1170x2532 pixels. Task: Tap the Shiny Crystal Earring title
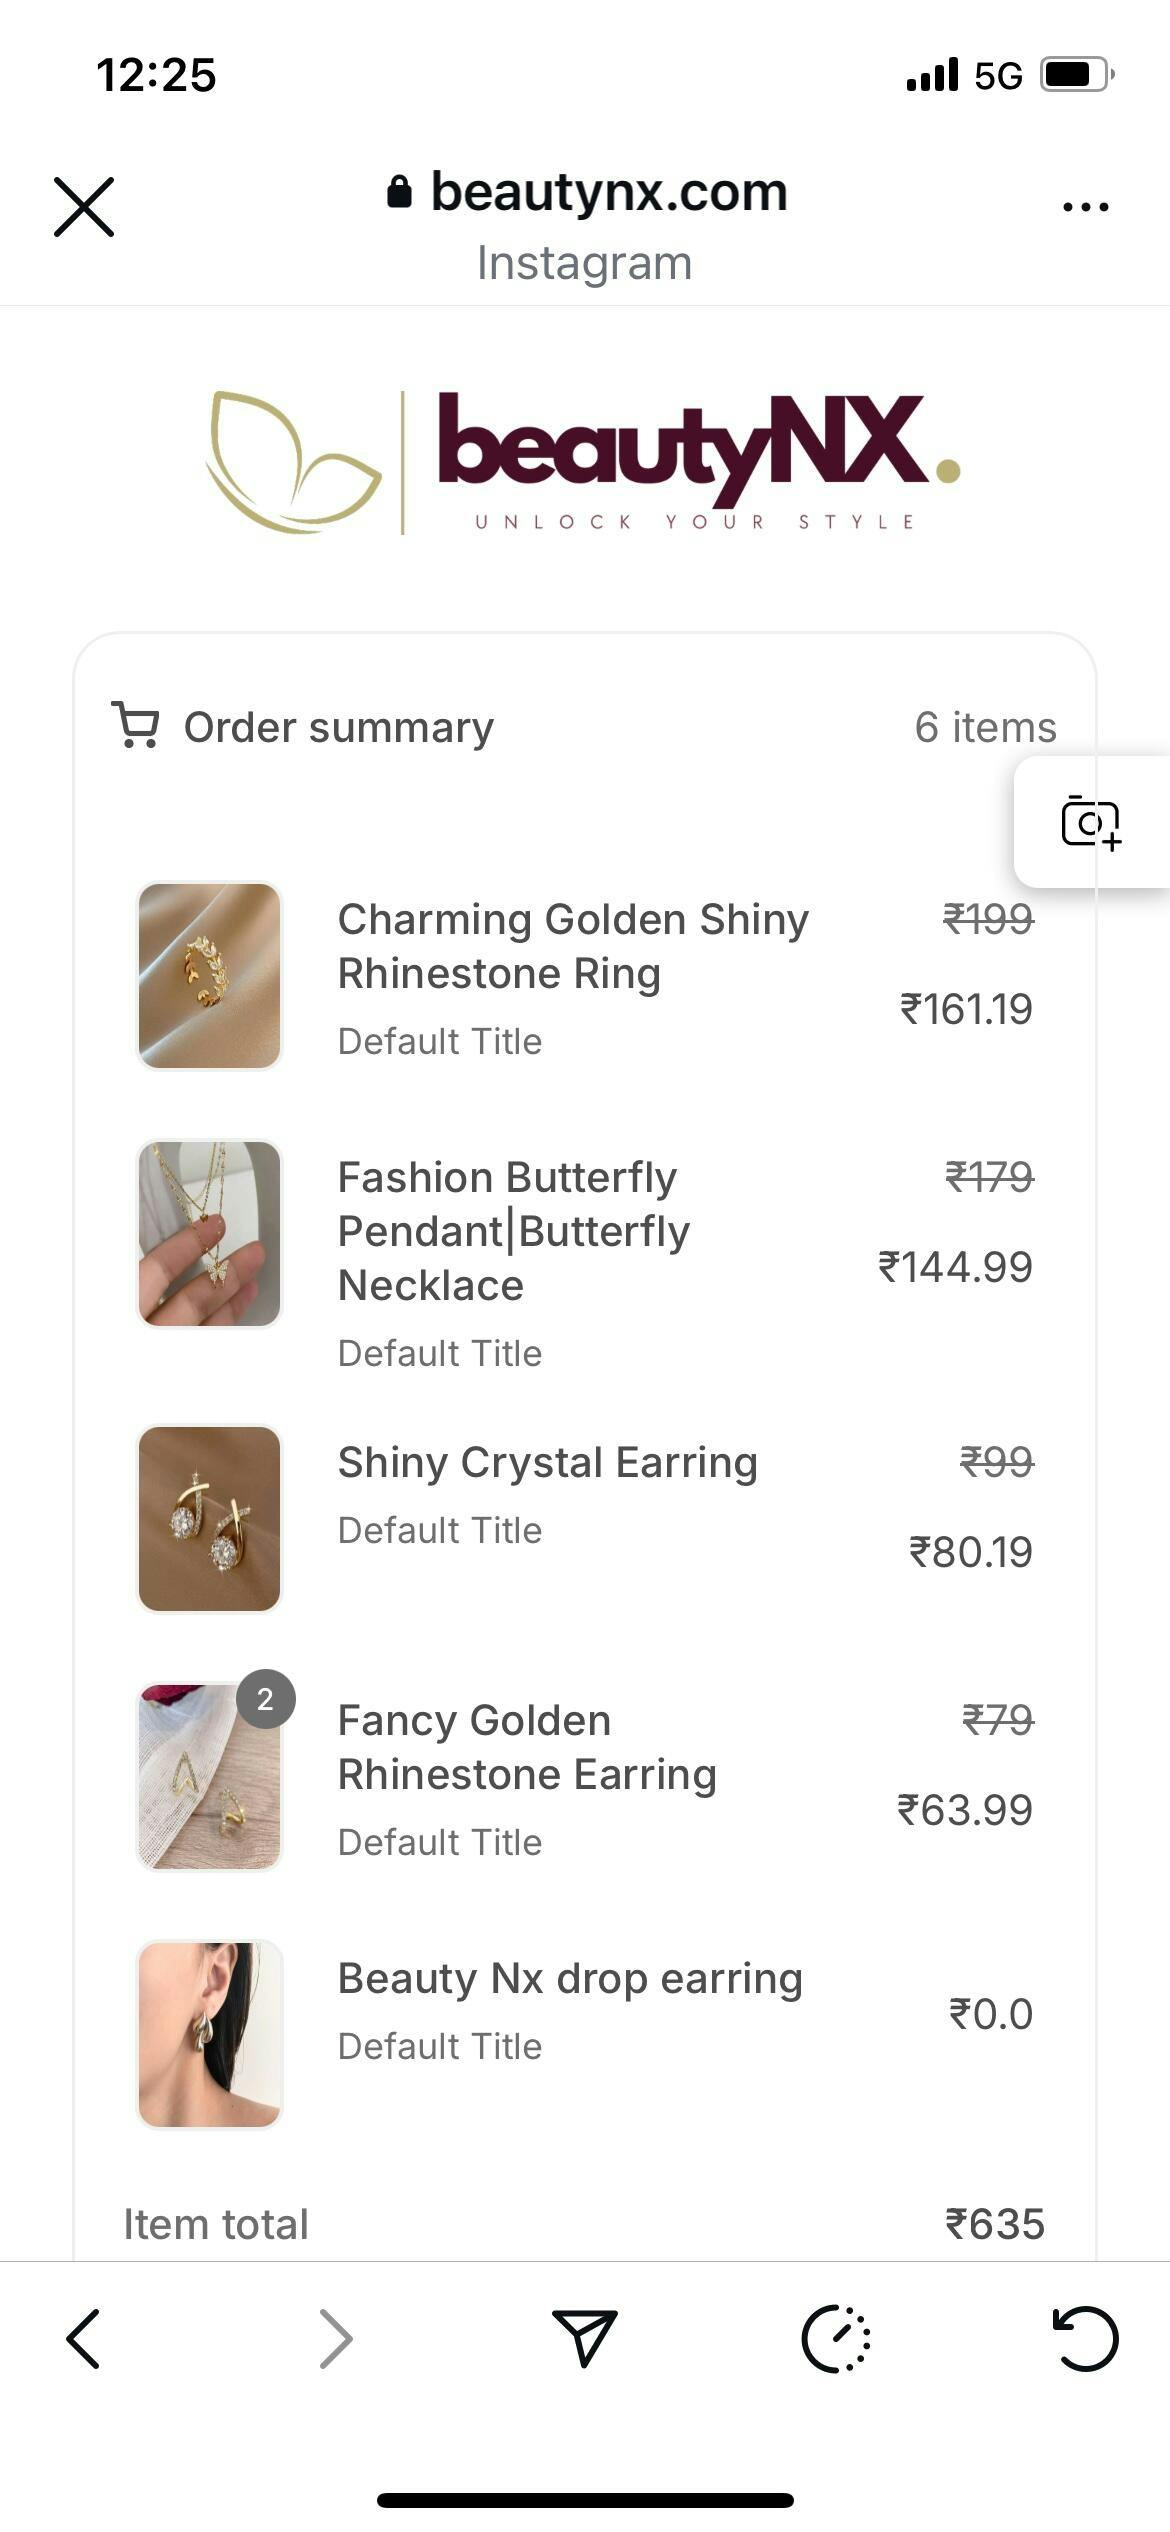[547, 1463]
